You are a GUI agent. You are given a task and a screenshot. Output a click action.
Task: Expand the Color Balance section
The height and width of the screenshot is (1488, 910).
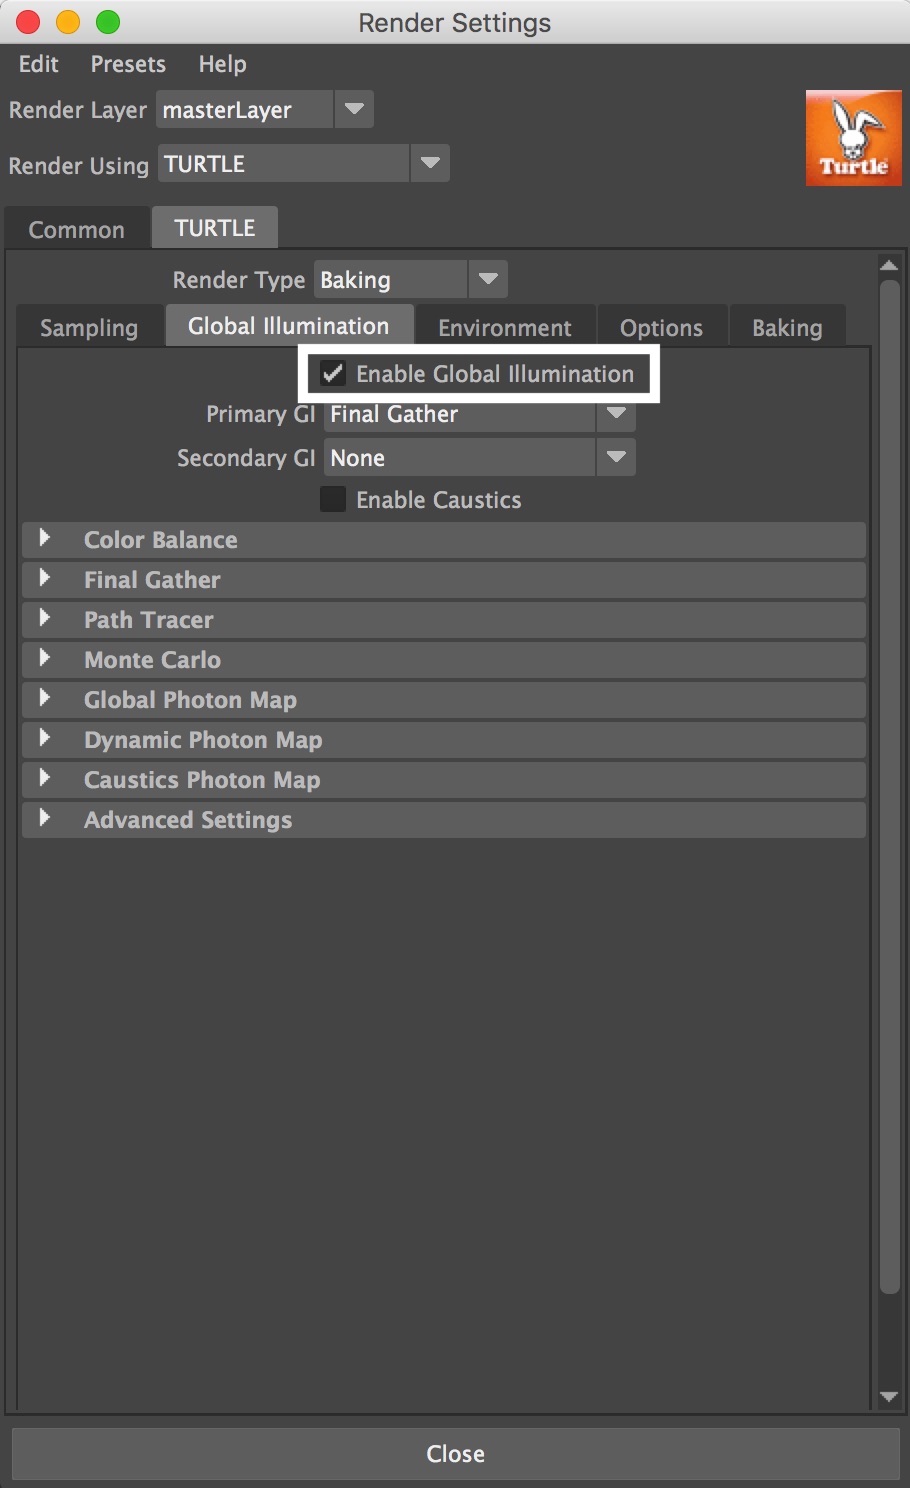[444, 540]
